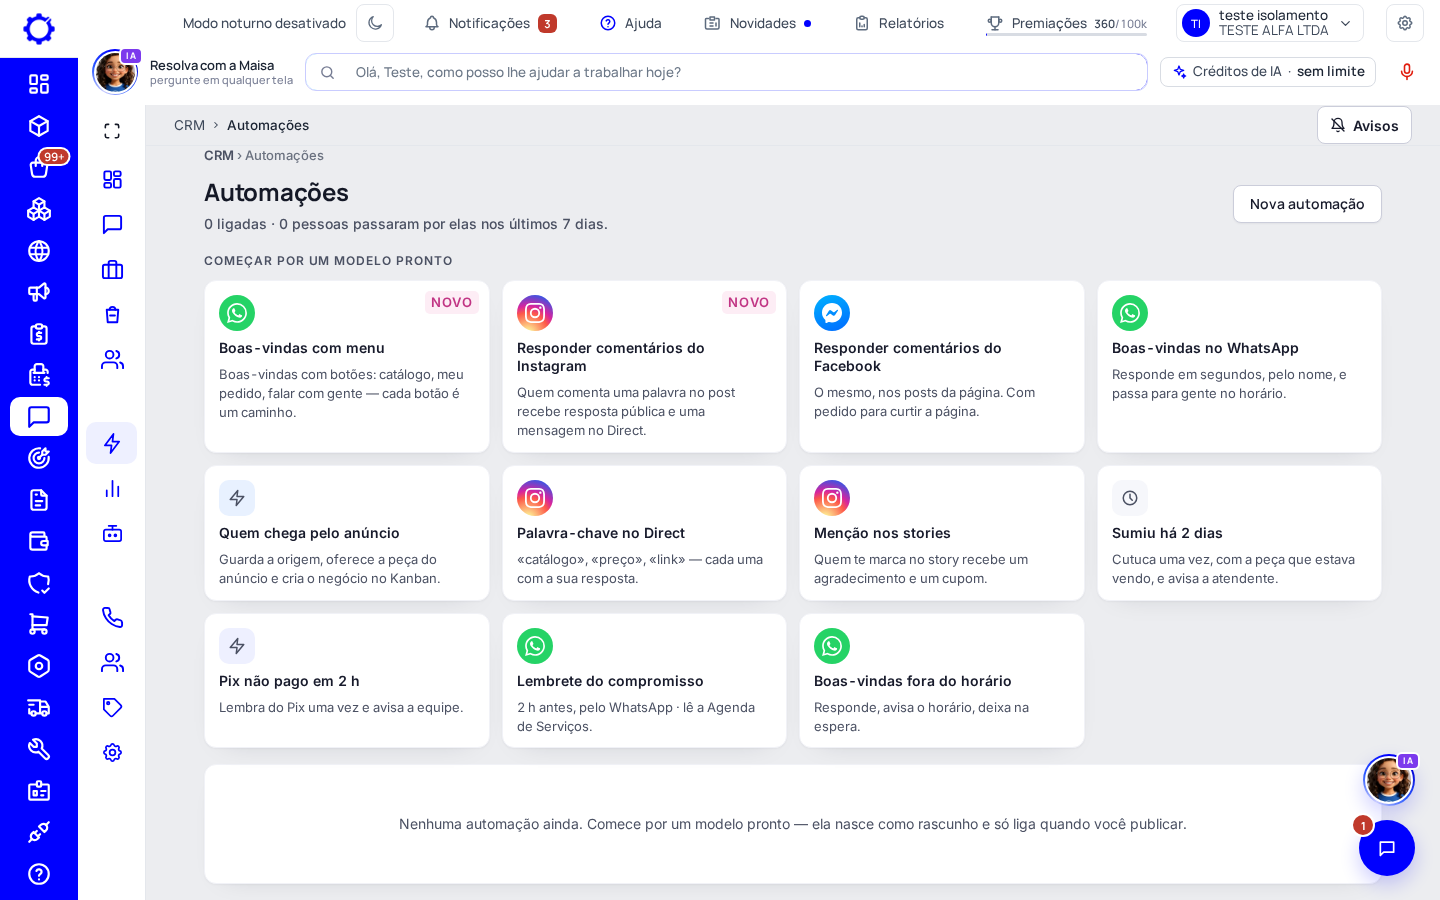Open shopping cart icon in blue sidebar
The width and height of the screenshot is (1440, 900).
click(x=39, y=624)
